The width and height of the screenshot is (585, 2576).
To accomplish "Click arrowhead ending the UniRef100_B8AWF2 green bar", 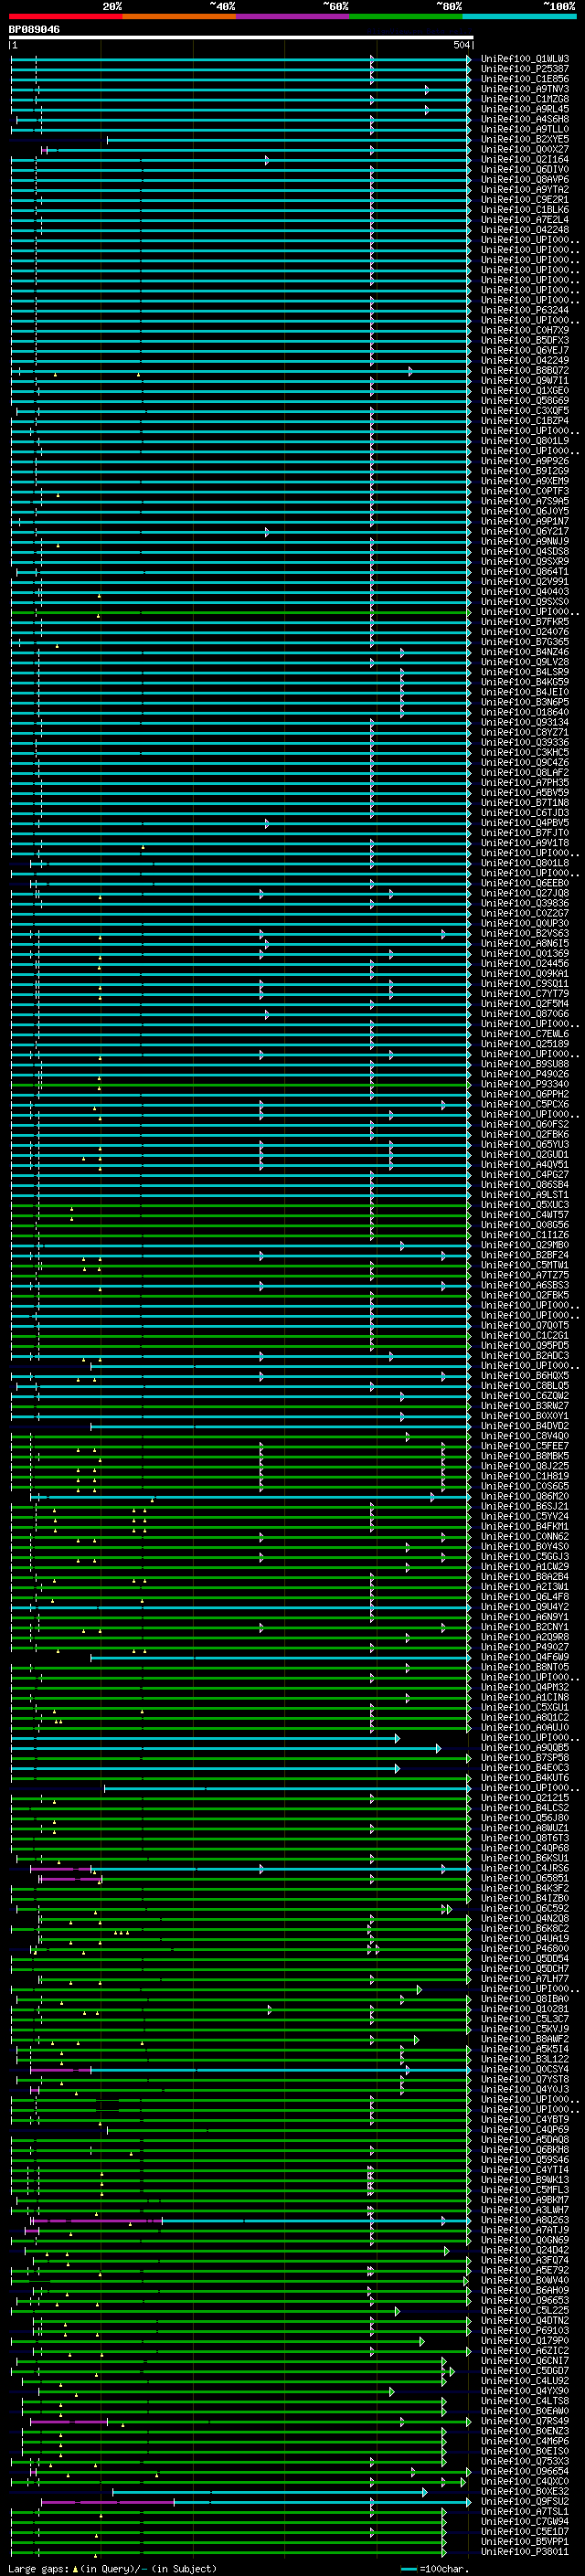I will pyautogui.click(x=417, y=2039).
